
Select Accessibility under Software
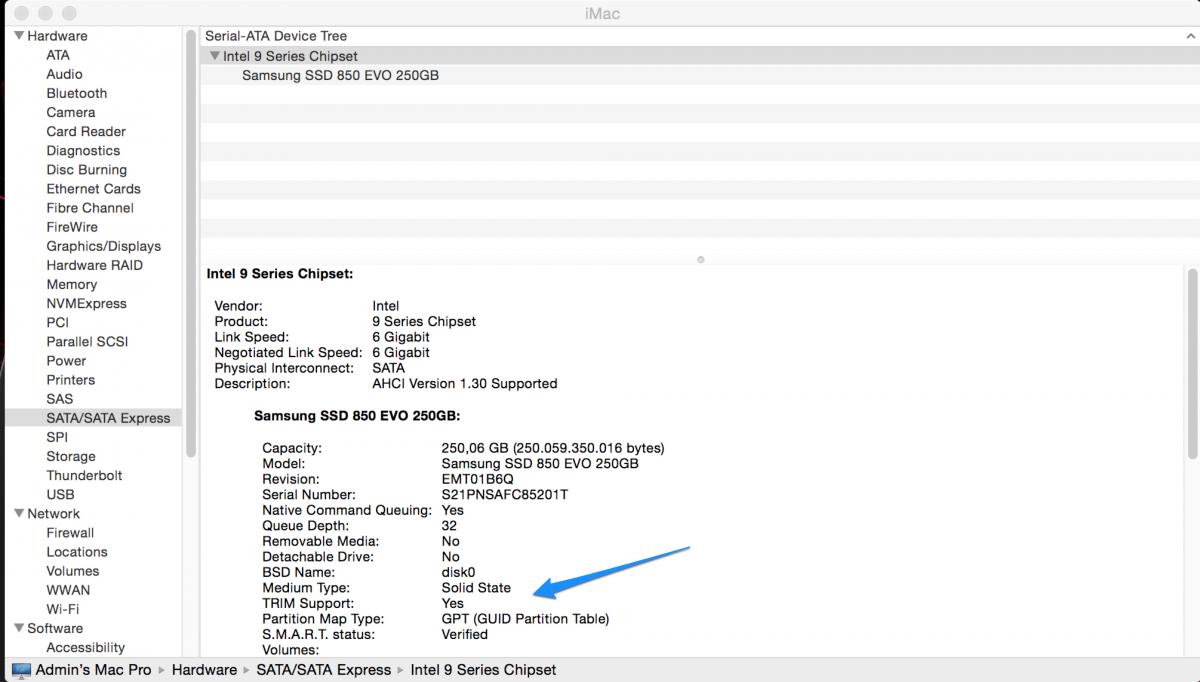coord(86,648)
